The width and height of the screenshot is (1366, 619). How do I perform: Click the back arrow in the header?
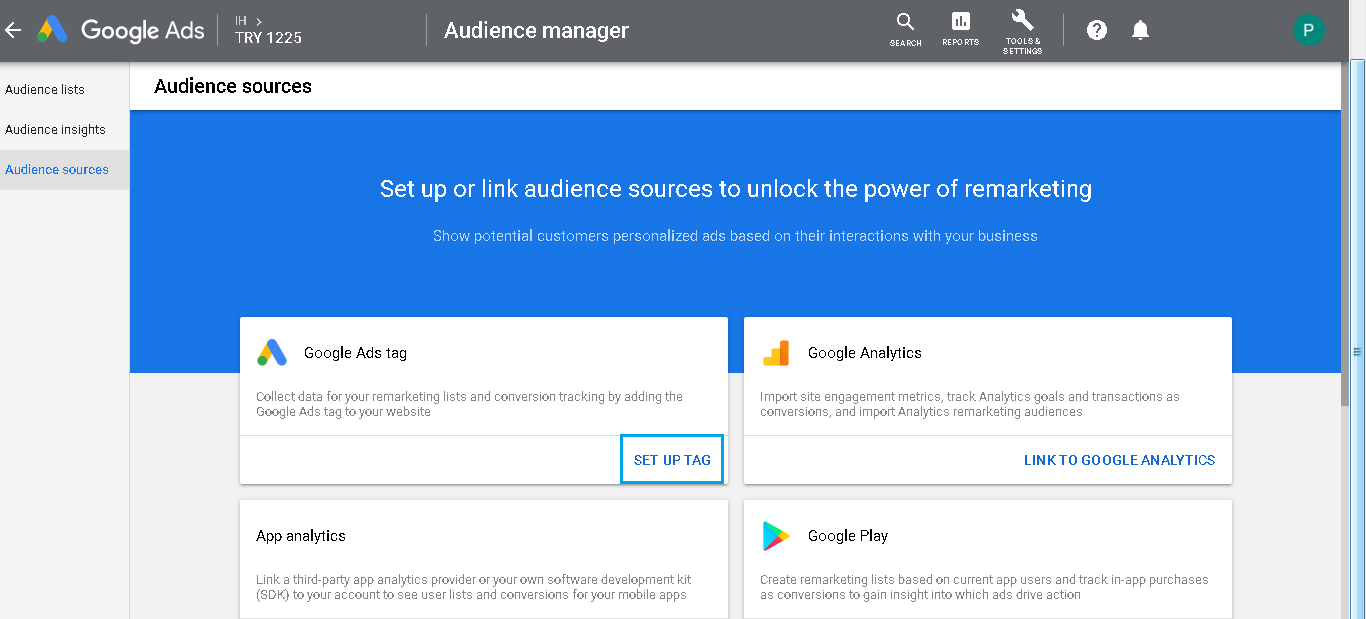[x=13, y=30]
